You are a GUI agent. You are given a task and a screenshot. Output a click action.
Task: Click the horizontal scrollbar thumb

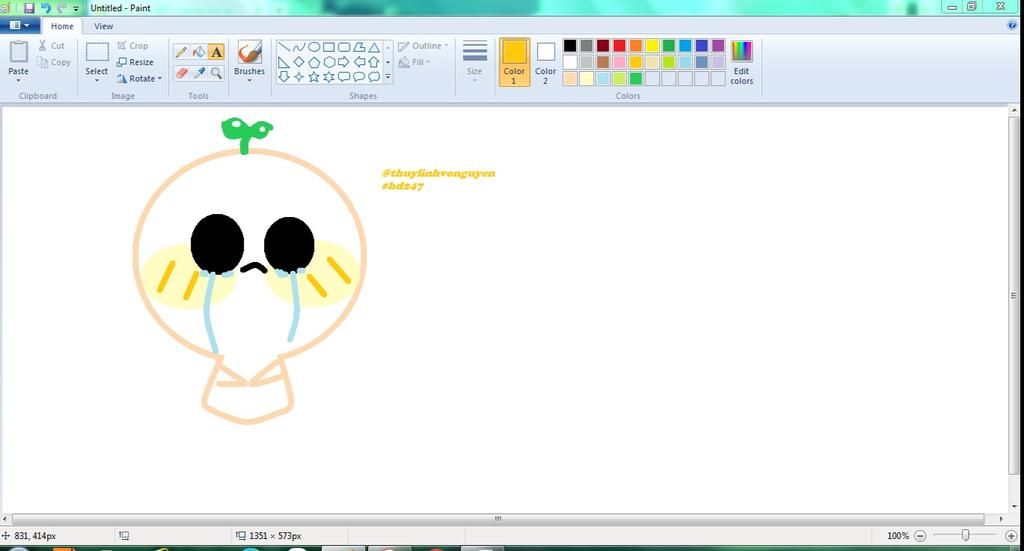[498, 518]
